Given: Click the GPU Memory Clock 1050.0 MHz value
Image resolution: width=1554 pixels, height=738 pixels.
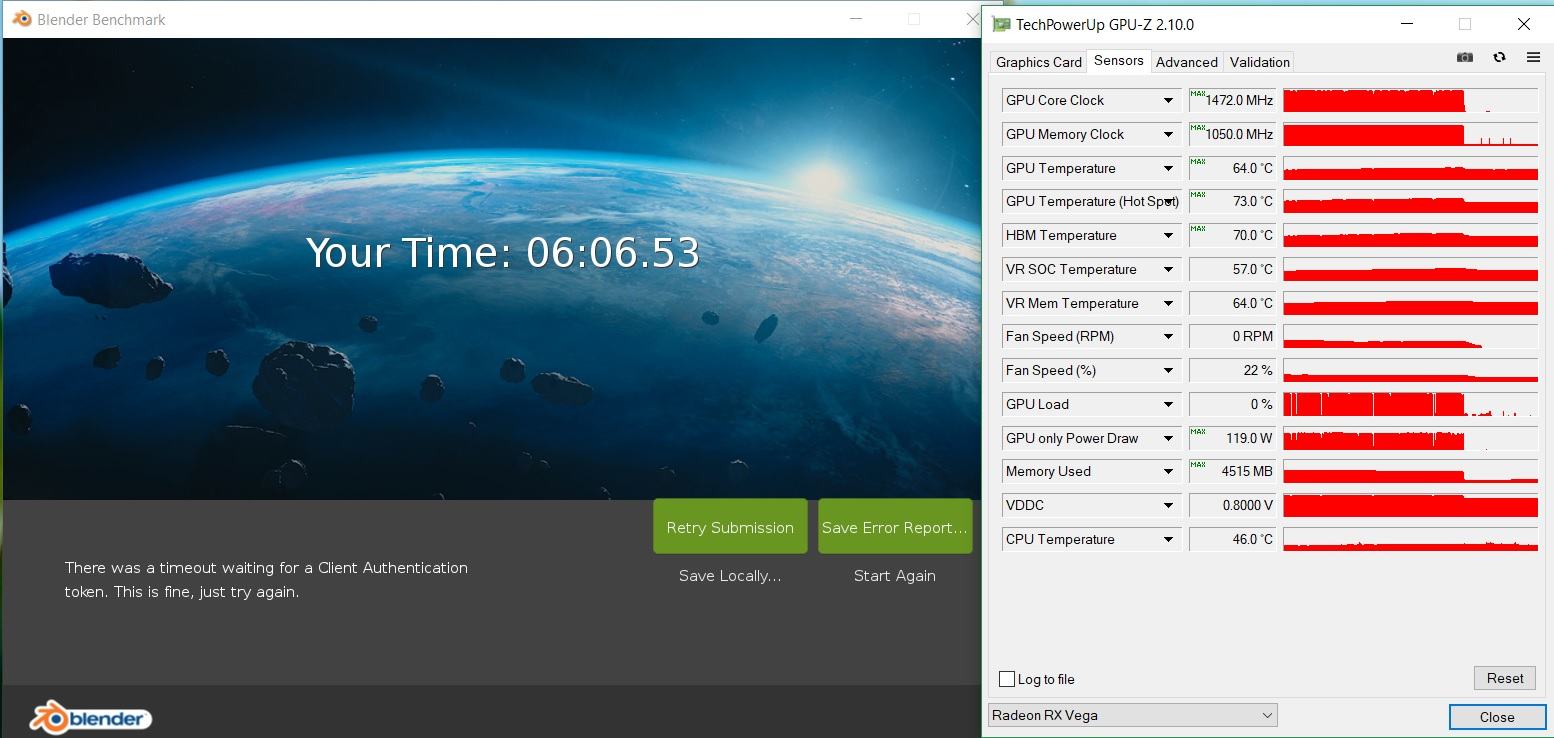Looking at the screenshot, I should pos(1232,134).
